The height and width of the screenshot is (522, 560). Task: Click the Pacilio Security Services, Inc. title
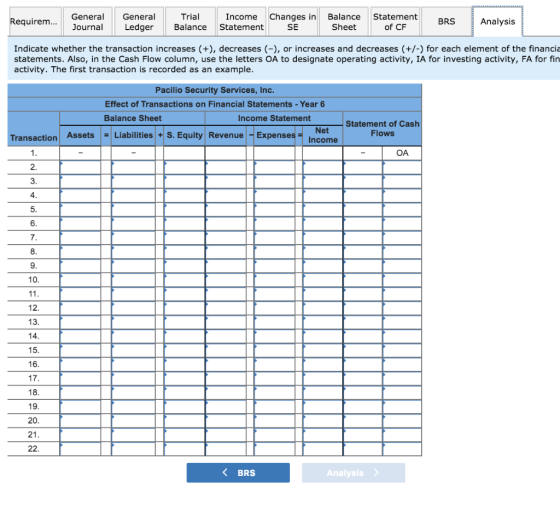pos(215,90)
